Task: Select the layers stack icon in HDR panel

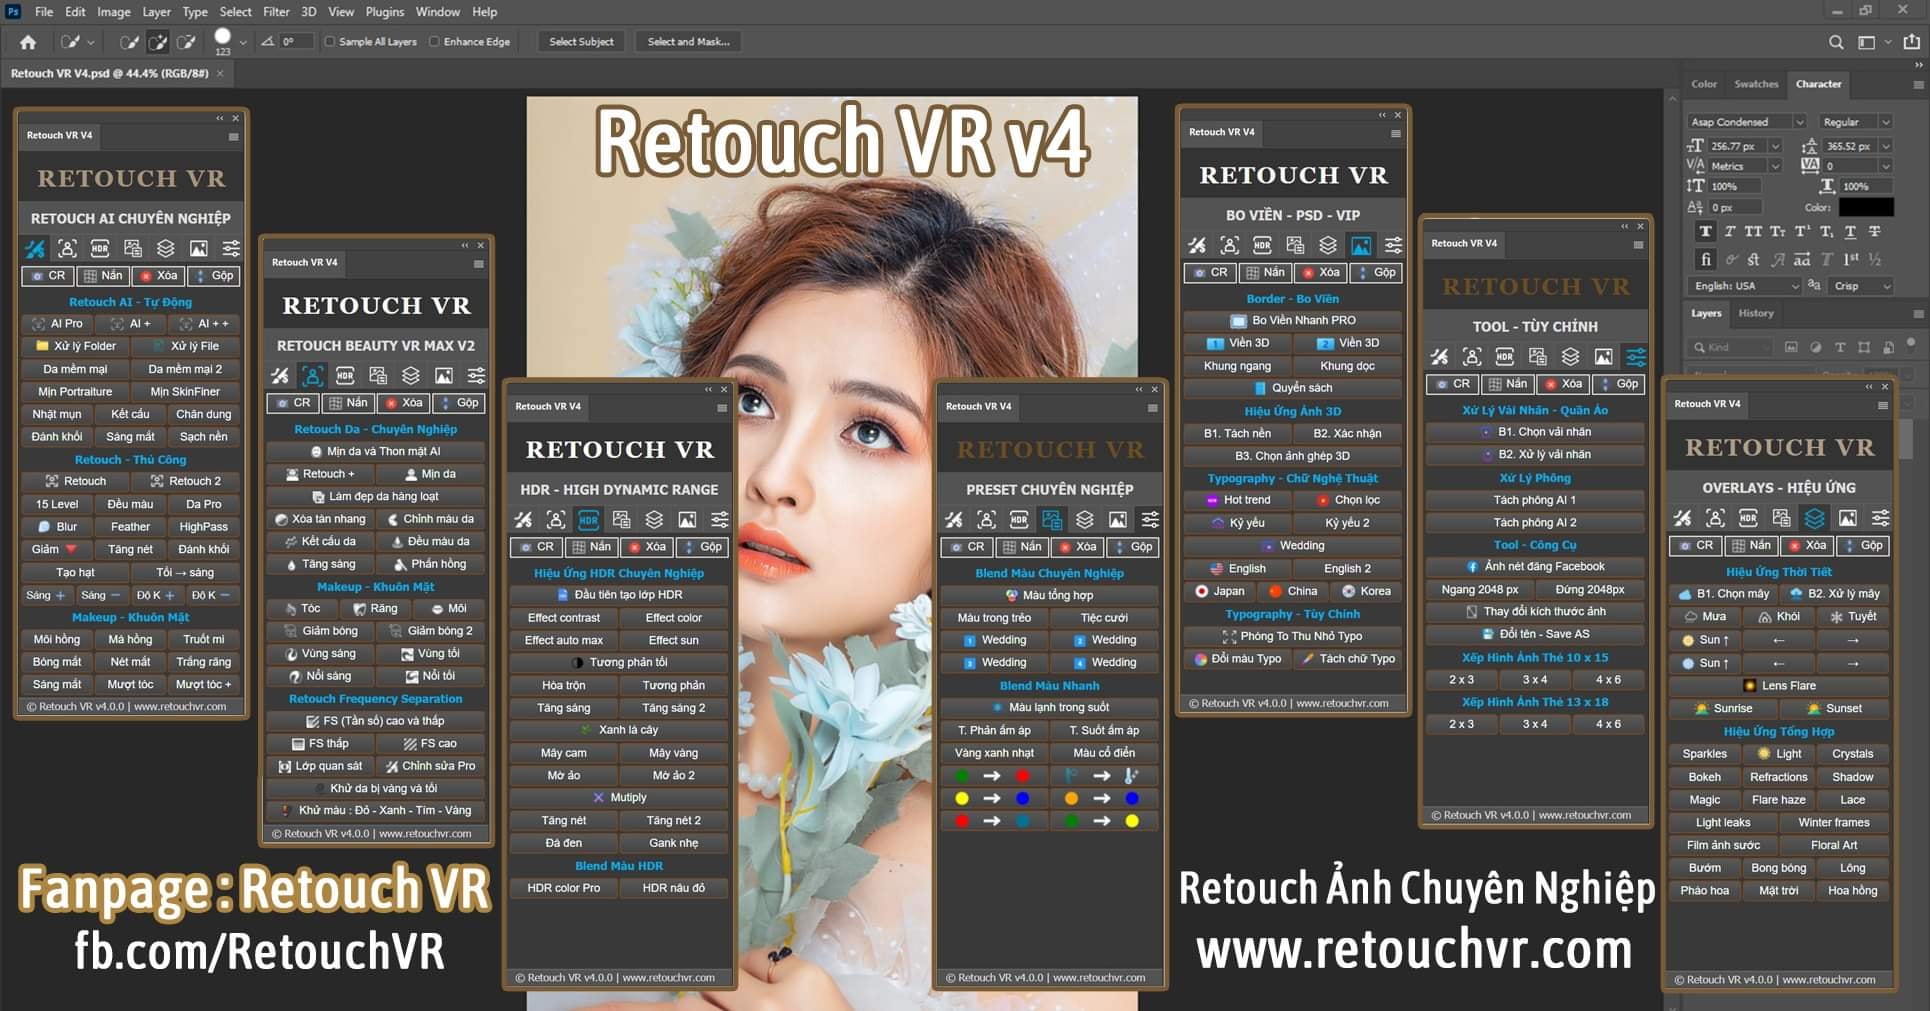Action: pos(654,520)
